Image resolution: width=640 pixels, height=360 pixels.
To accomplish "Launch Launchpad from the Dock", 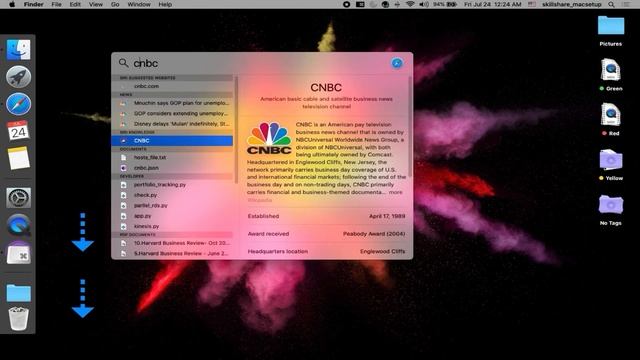I will point(18,77).
